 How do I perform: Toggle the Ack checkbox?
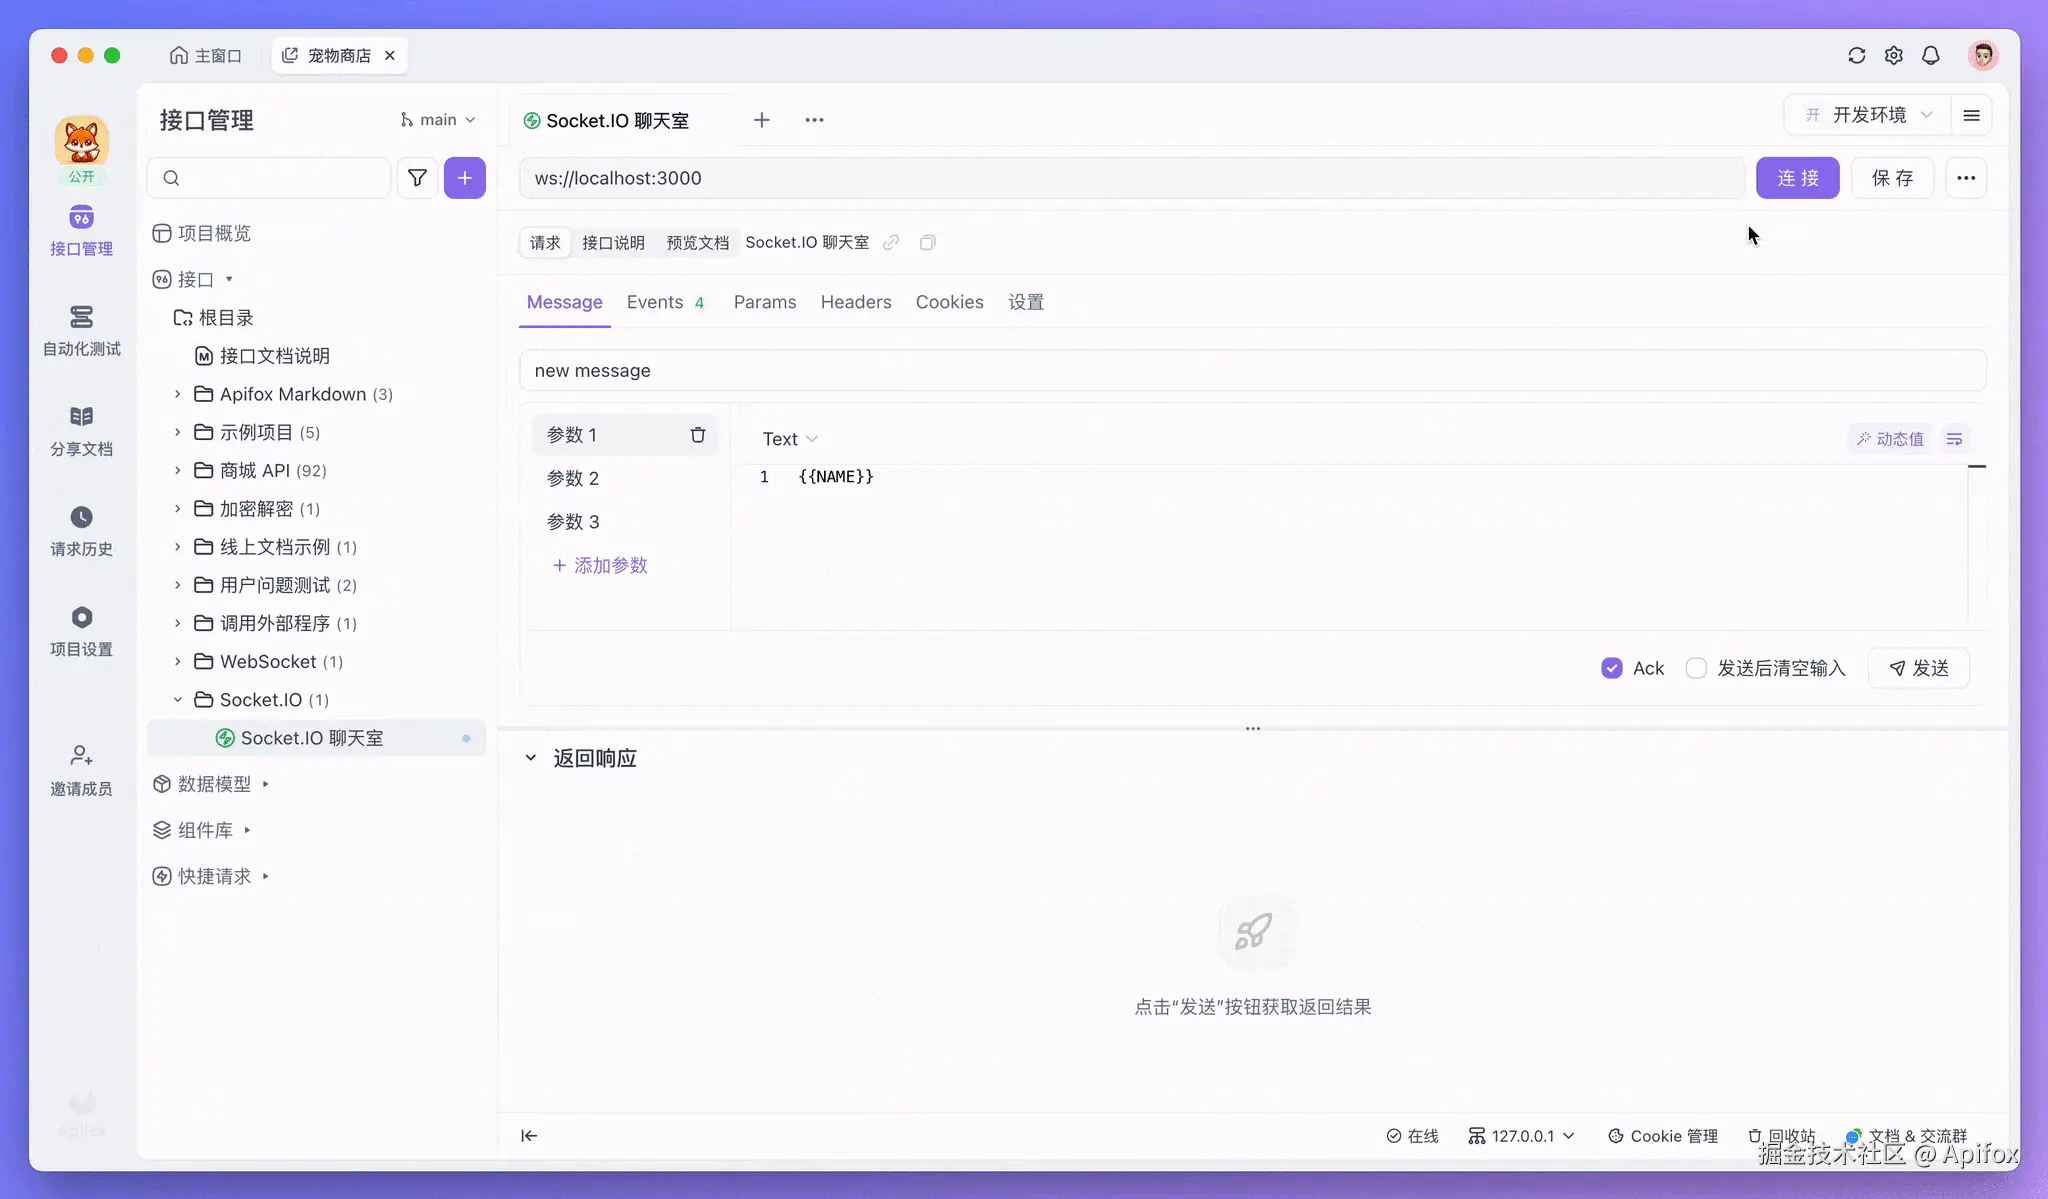[x=1611, y=668]
